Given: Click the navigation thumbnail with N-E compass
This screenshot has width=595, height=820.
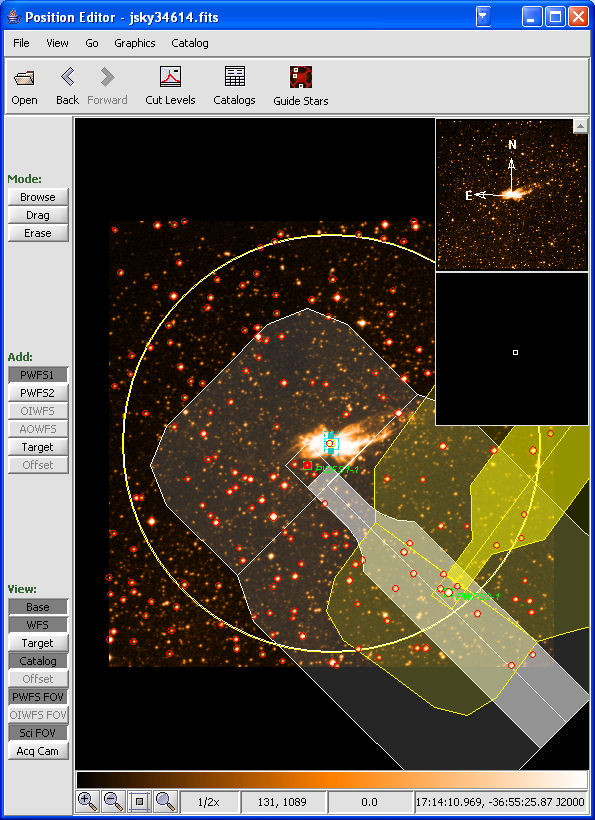Looking at the screenshot, I should 512,195.
